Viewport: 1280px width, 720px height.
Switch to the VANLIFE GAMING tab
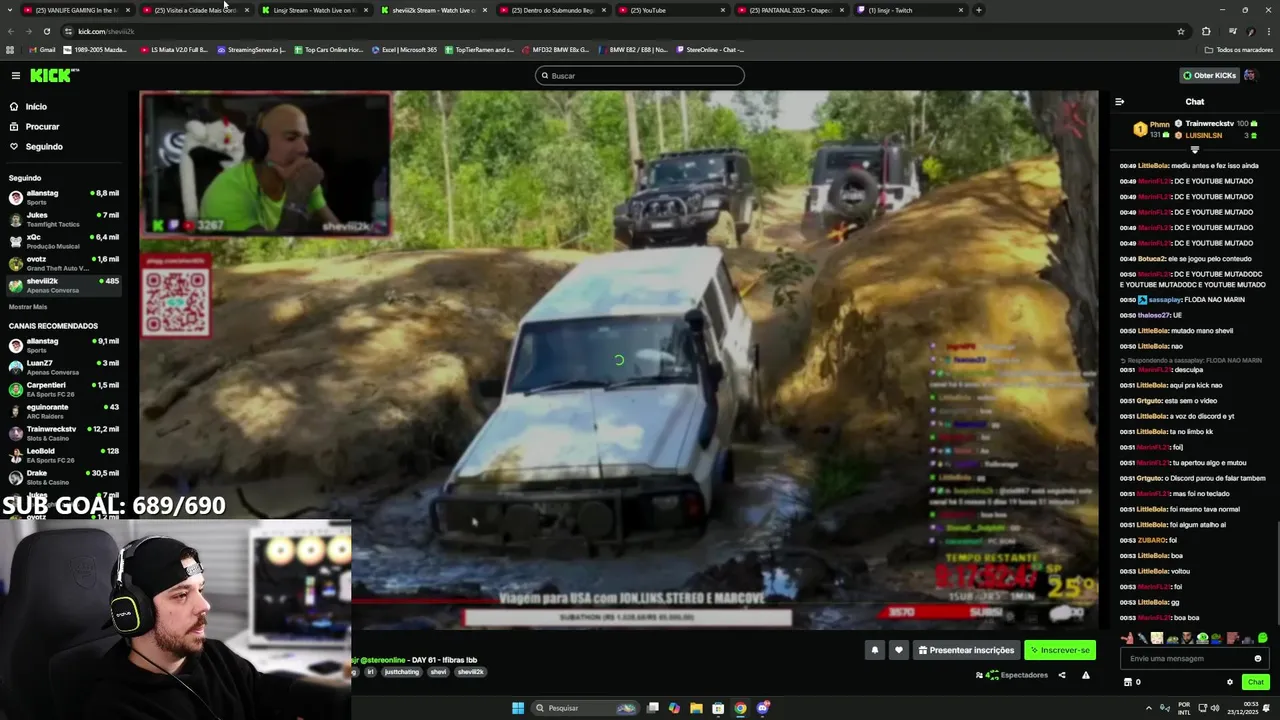click(76, 10)
